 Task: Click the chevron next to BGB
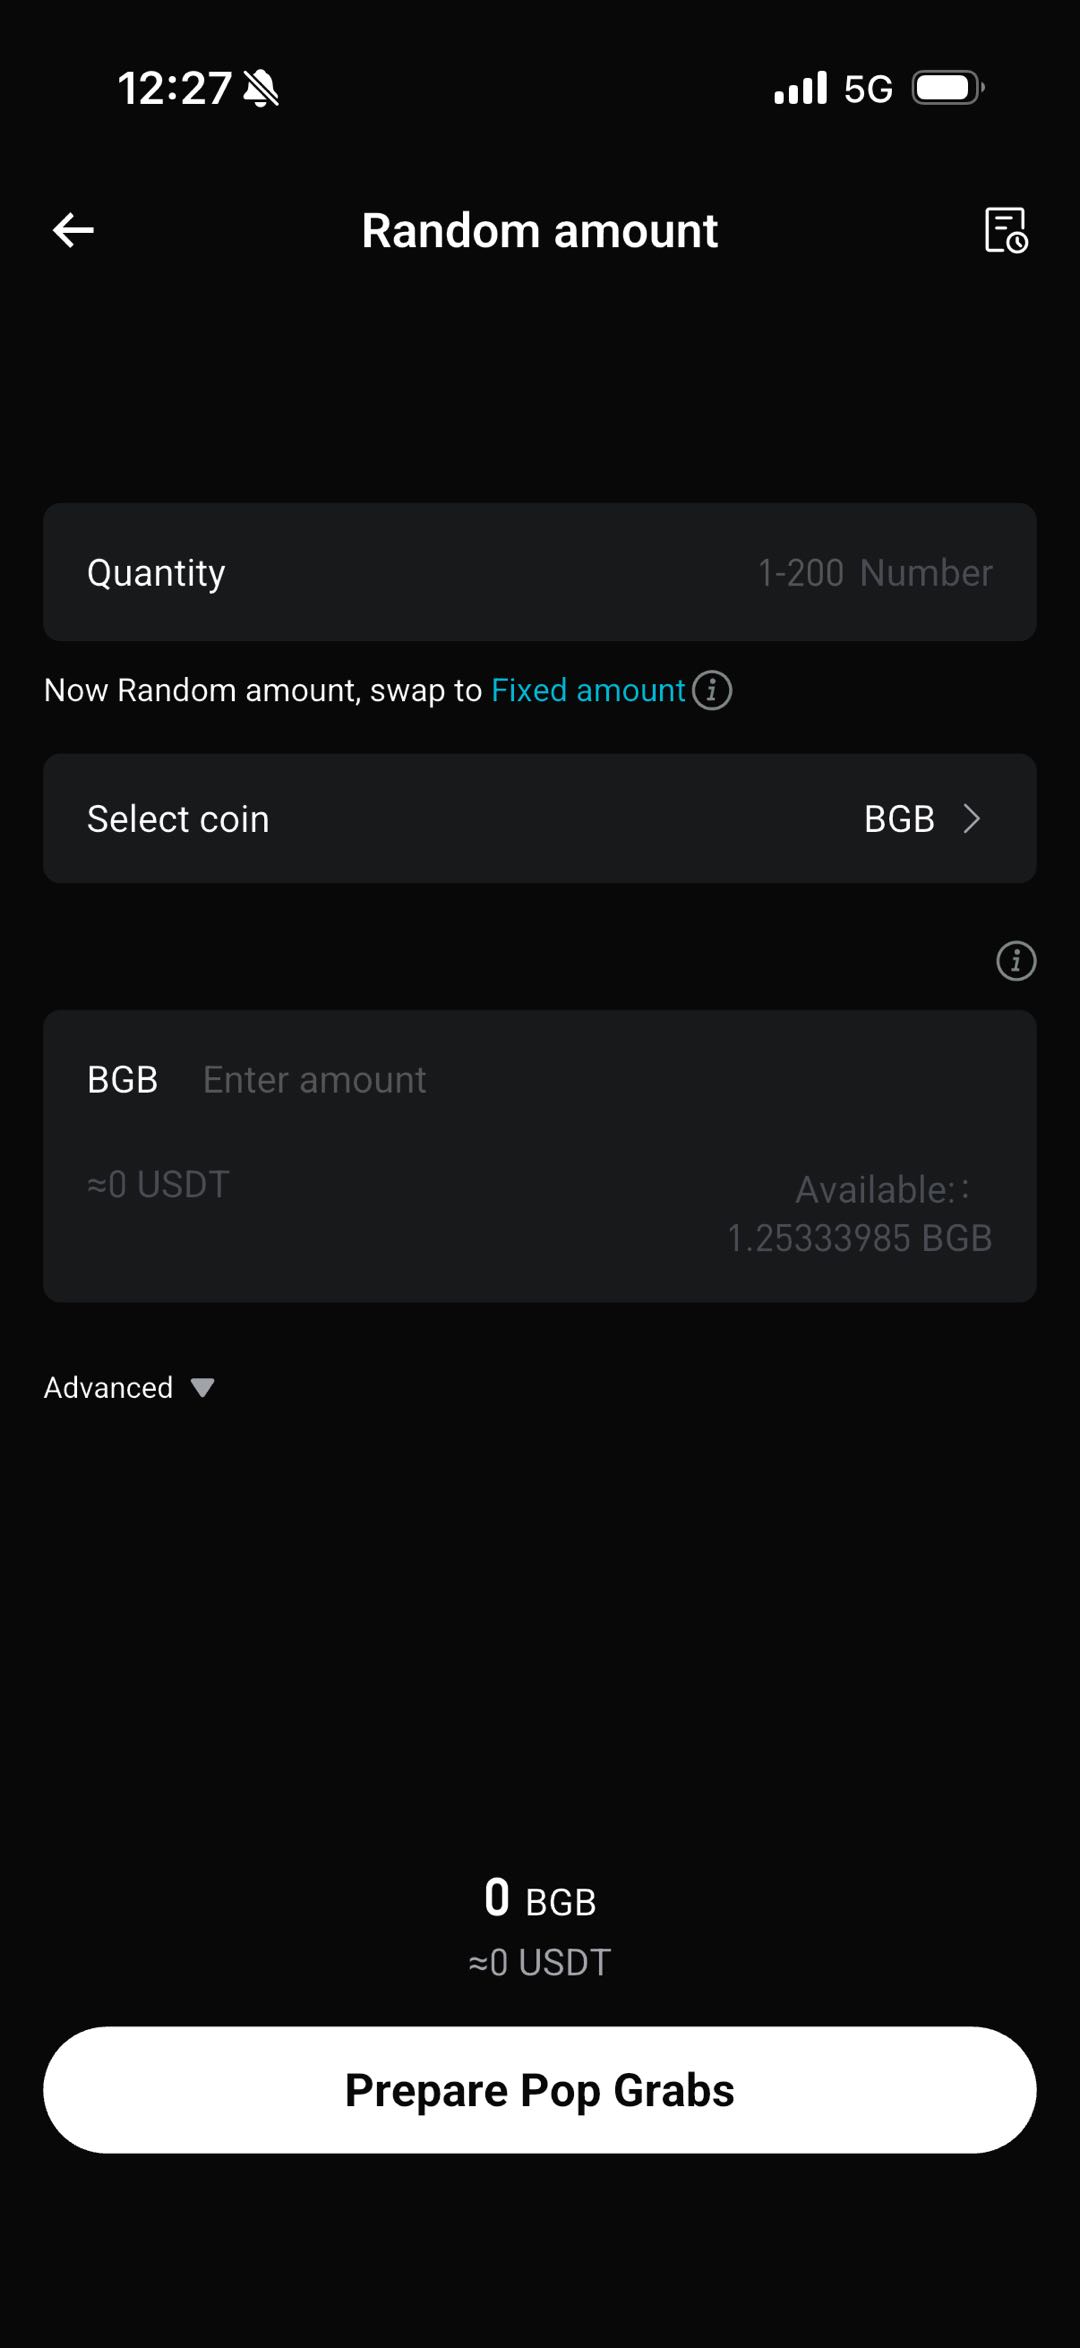click(972, 818)
